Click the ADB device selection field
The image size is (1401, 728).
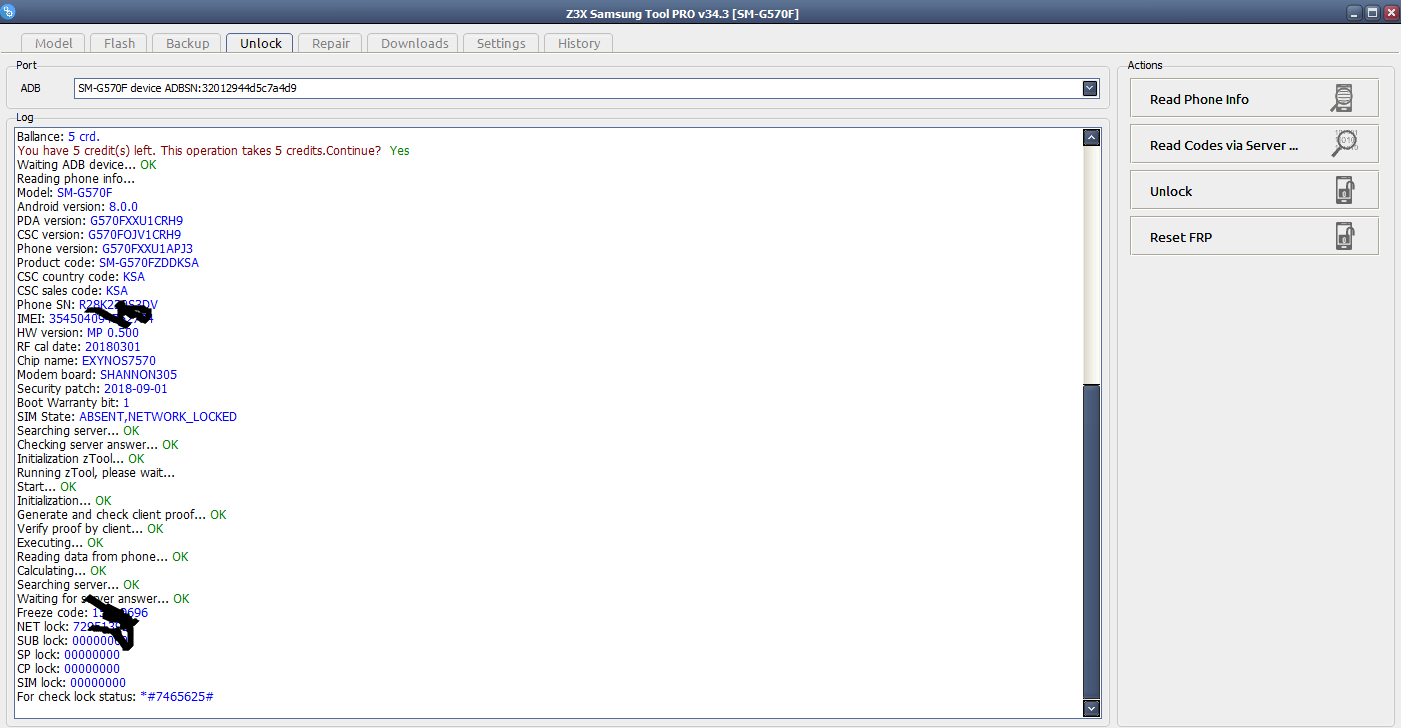click(586, 88)
